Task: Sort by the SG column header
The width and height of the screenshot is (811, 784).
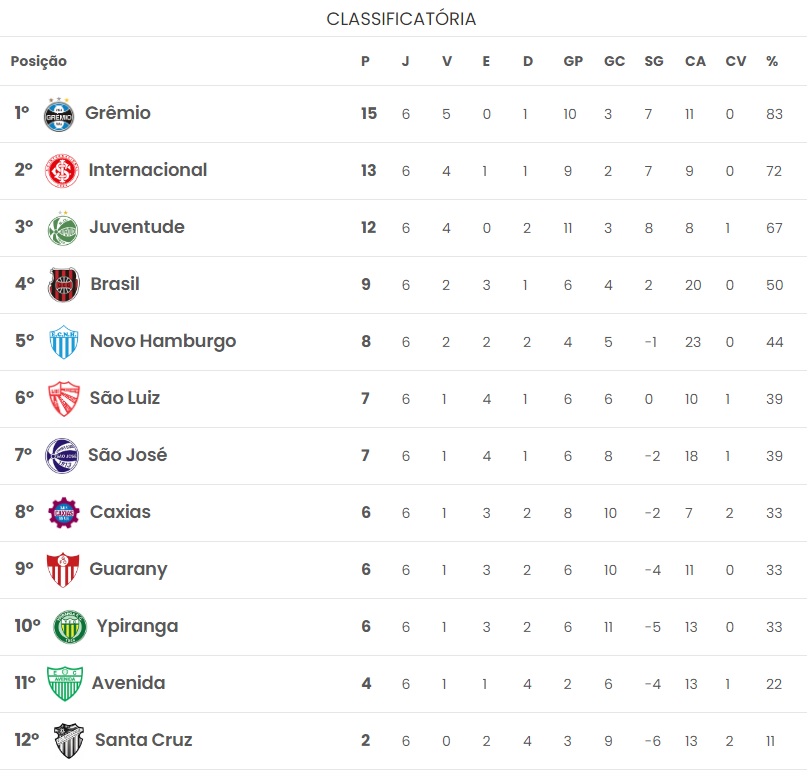Action: point(654,61)
